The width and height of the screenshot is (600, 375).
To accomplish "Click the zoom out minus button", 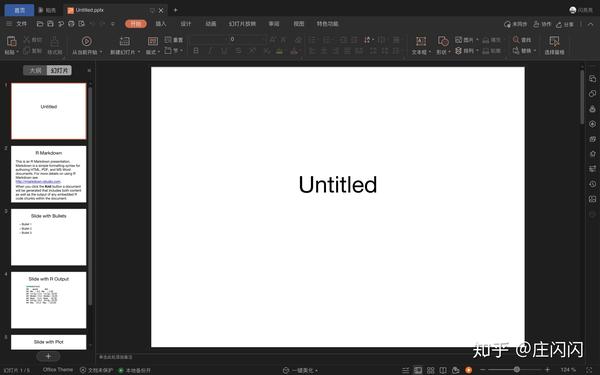I will coord(483,370).
